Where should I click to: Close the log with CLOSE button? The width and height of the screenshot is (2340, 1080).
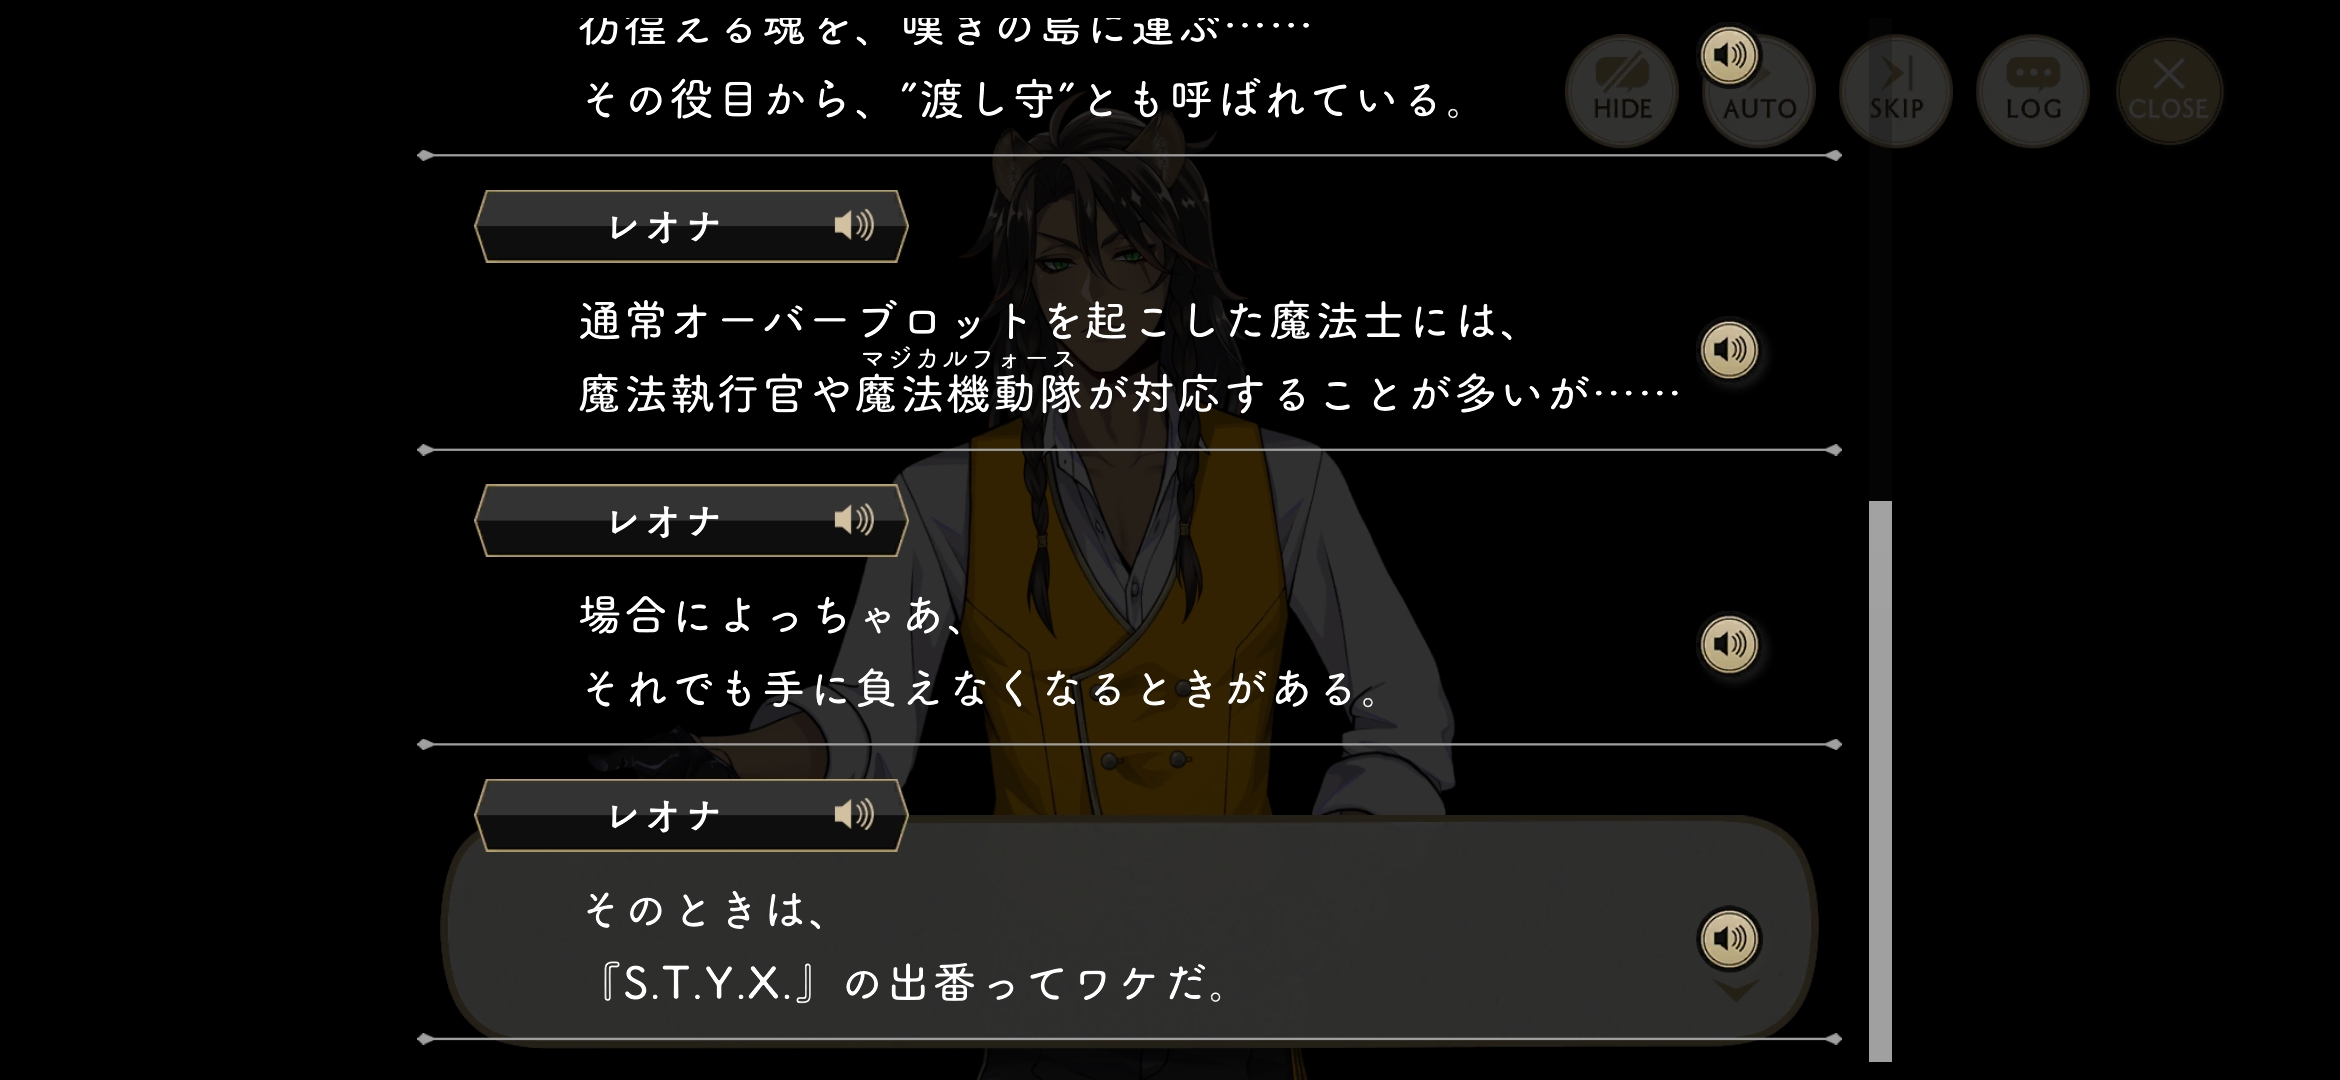pyautogui.click(x=2169, y=92)
